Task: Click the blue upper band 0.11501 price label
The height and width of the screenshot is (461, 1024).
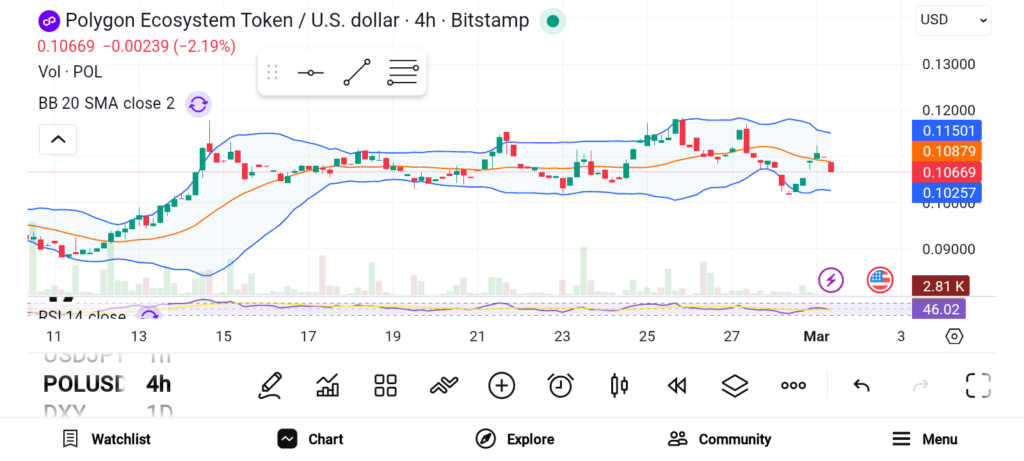Action: [x=946, y=130]
